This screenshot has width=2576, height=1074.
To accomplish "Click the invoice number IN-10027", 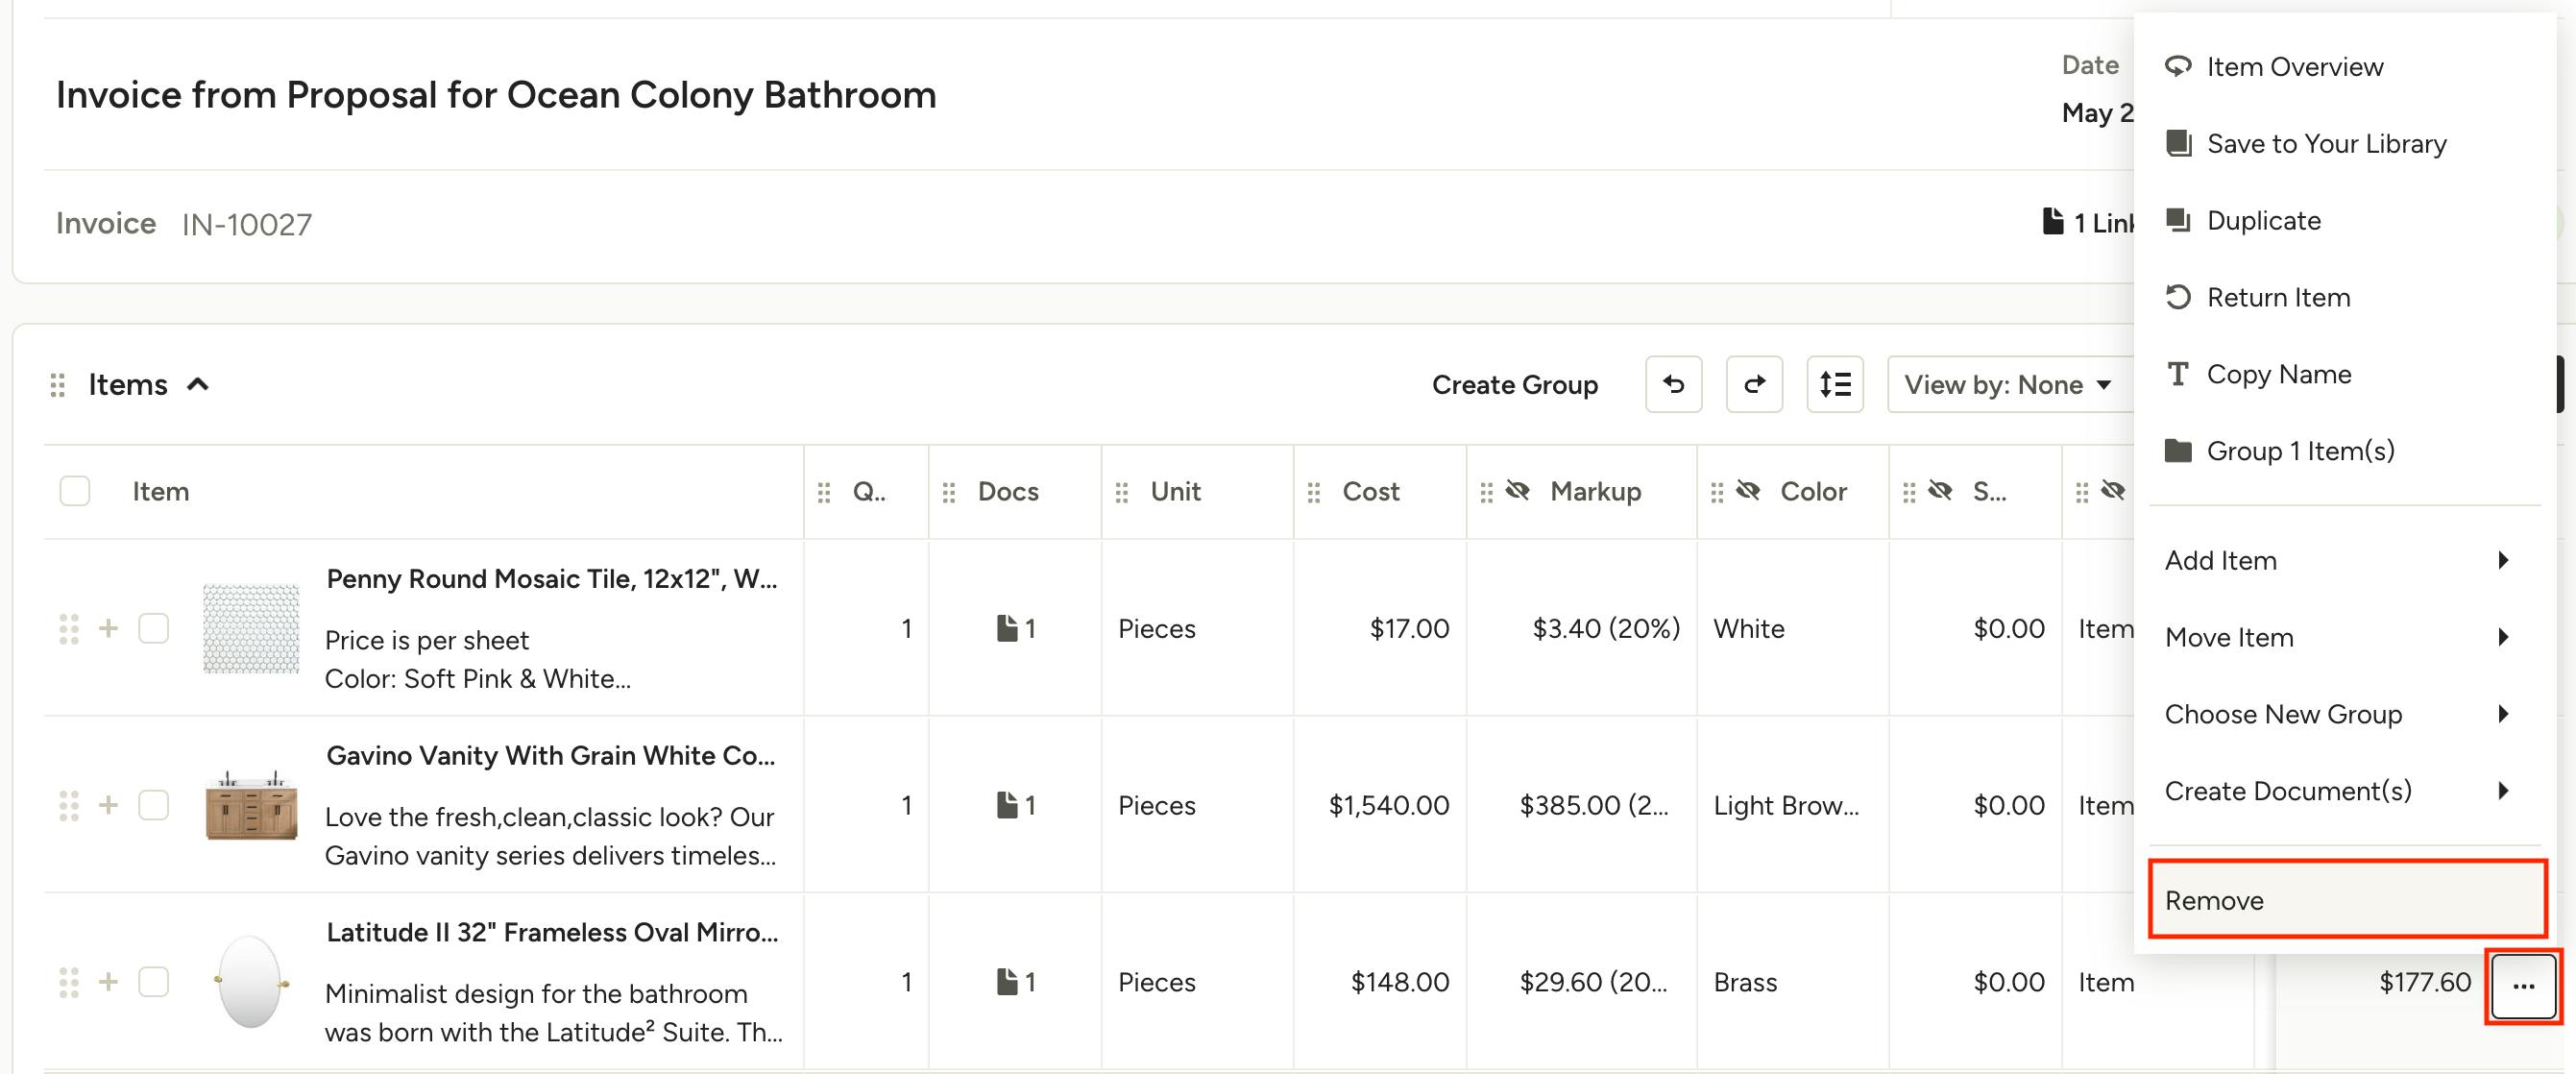I will click(247, 224).
